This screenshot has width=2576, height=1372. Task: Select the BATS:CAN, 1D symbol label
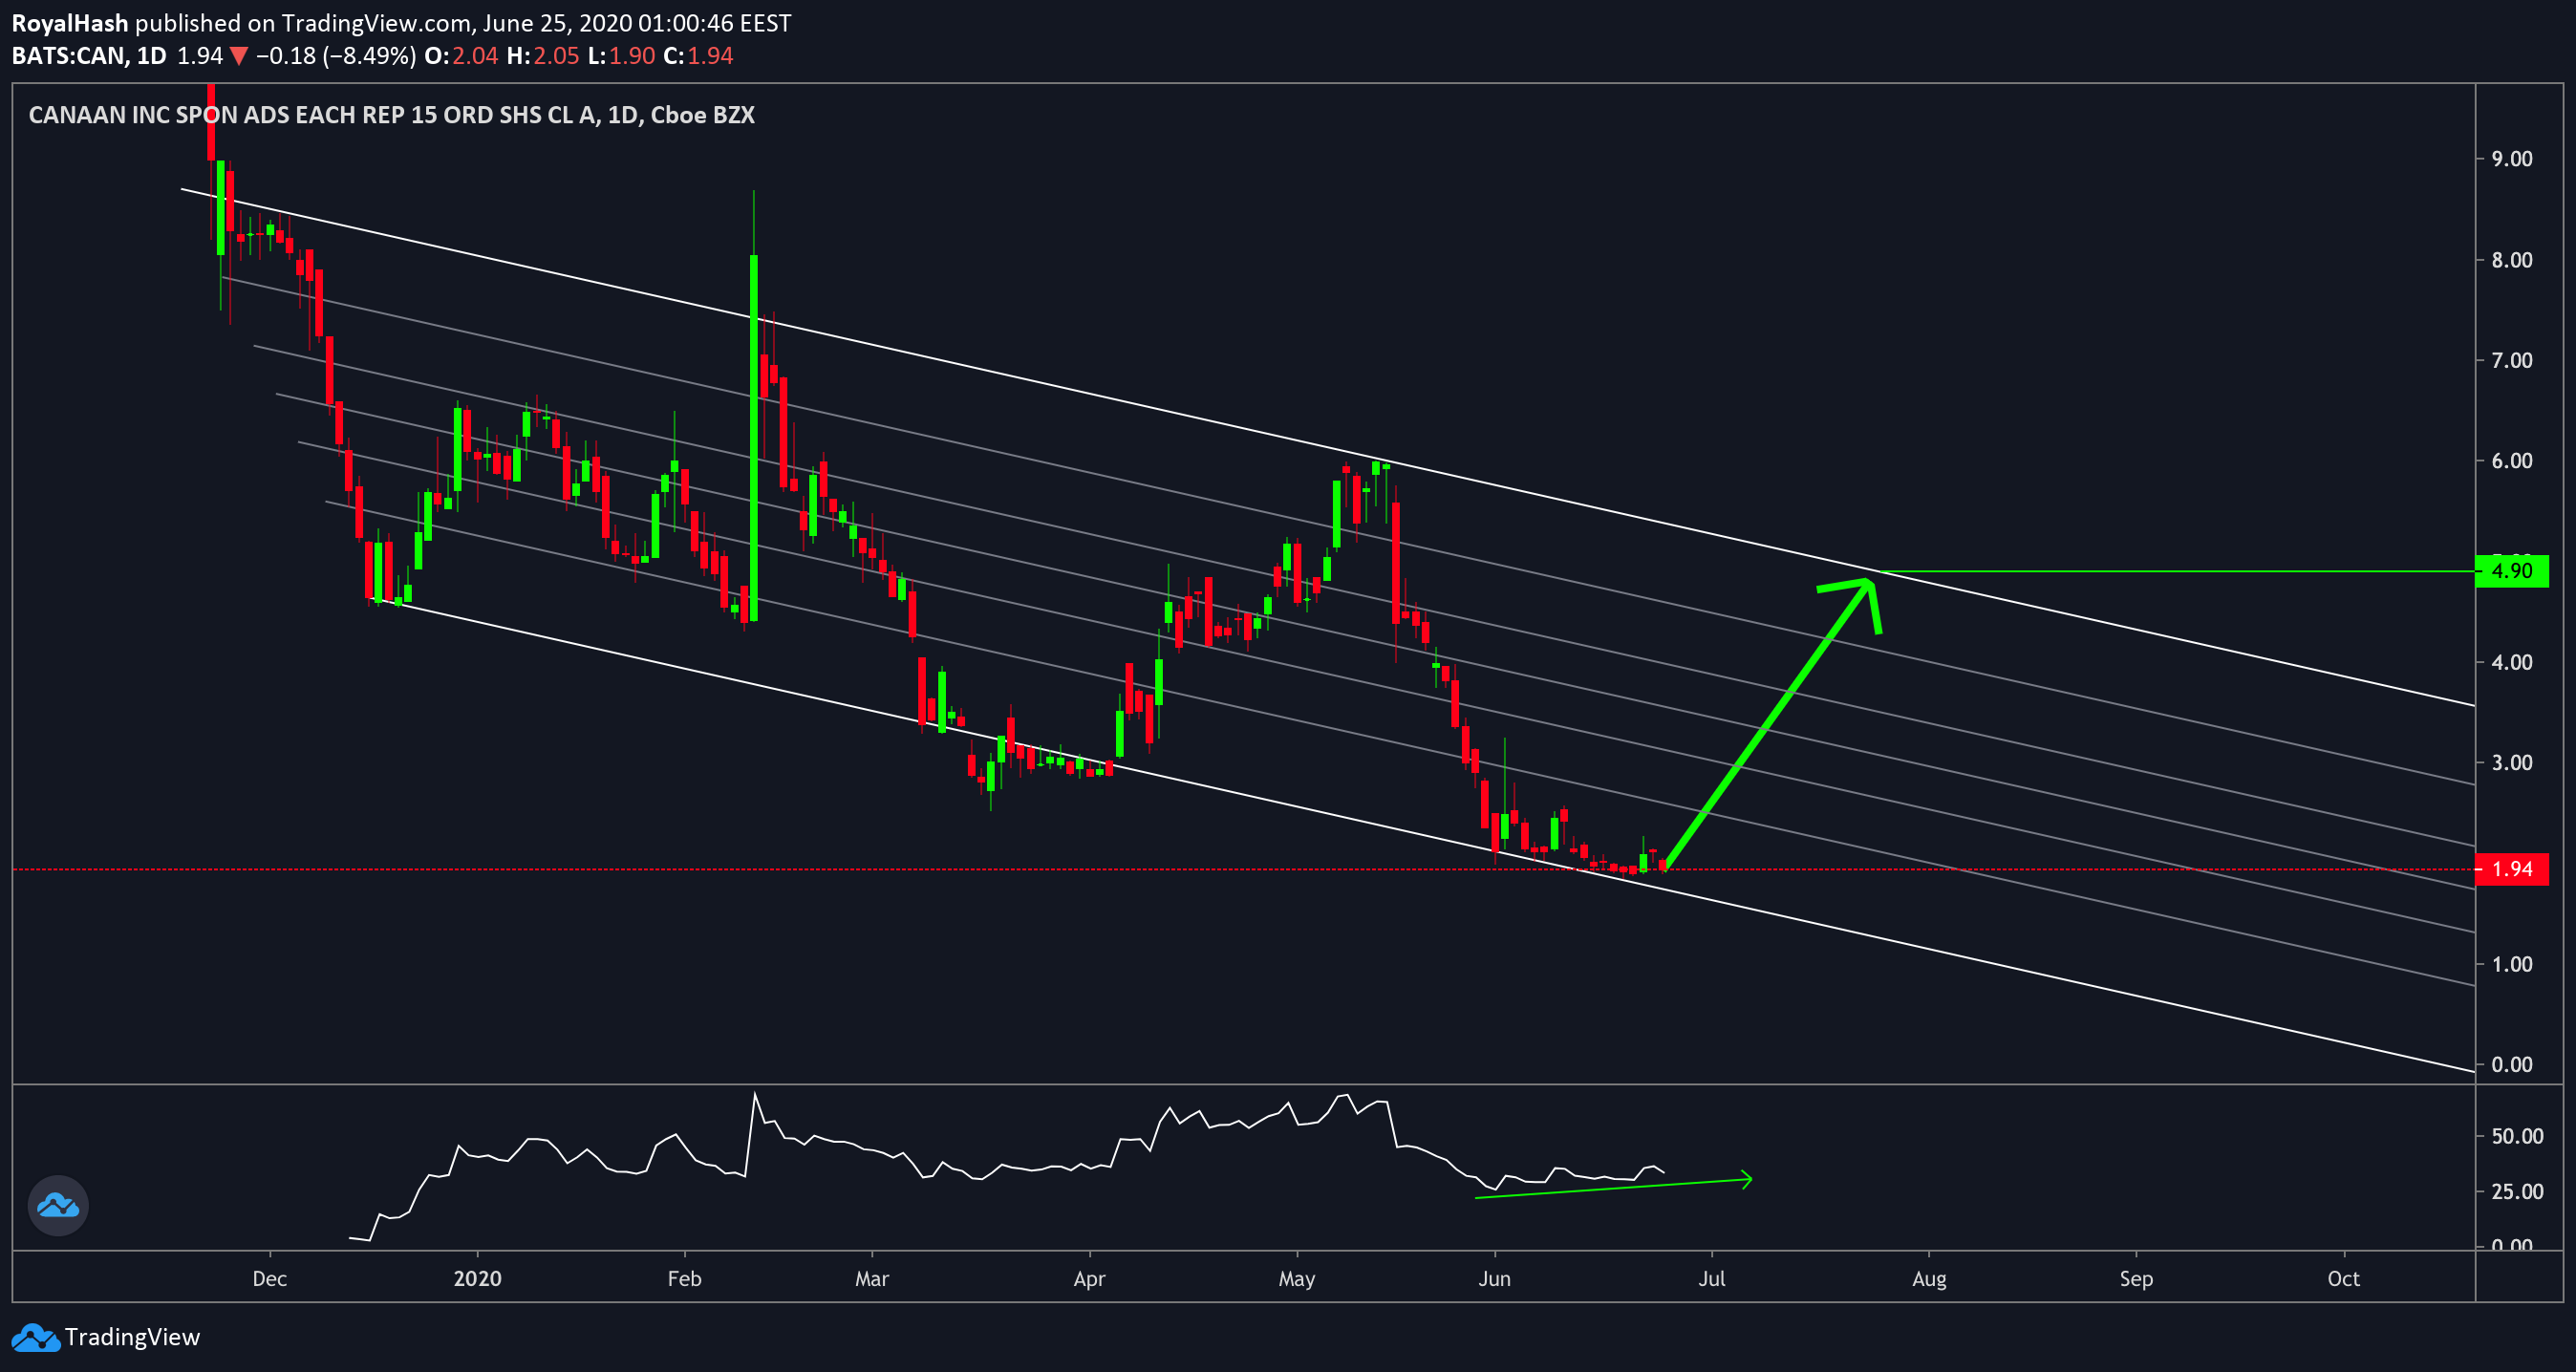[x=89, y=56]
